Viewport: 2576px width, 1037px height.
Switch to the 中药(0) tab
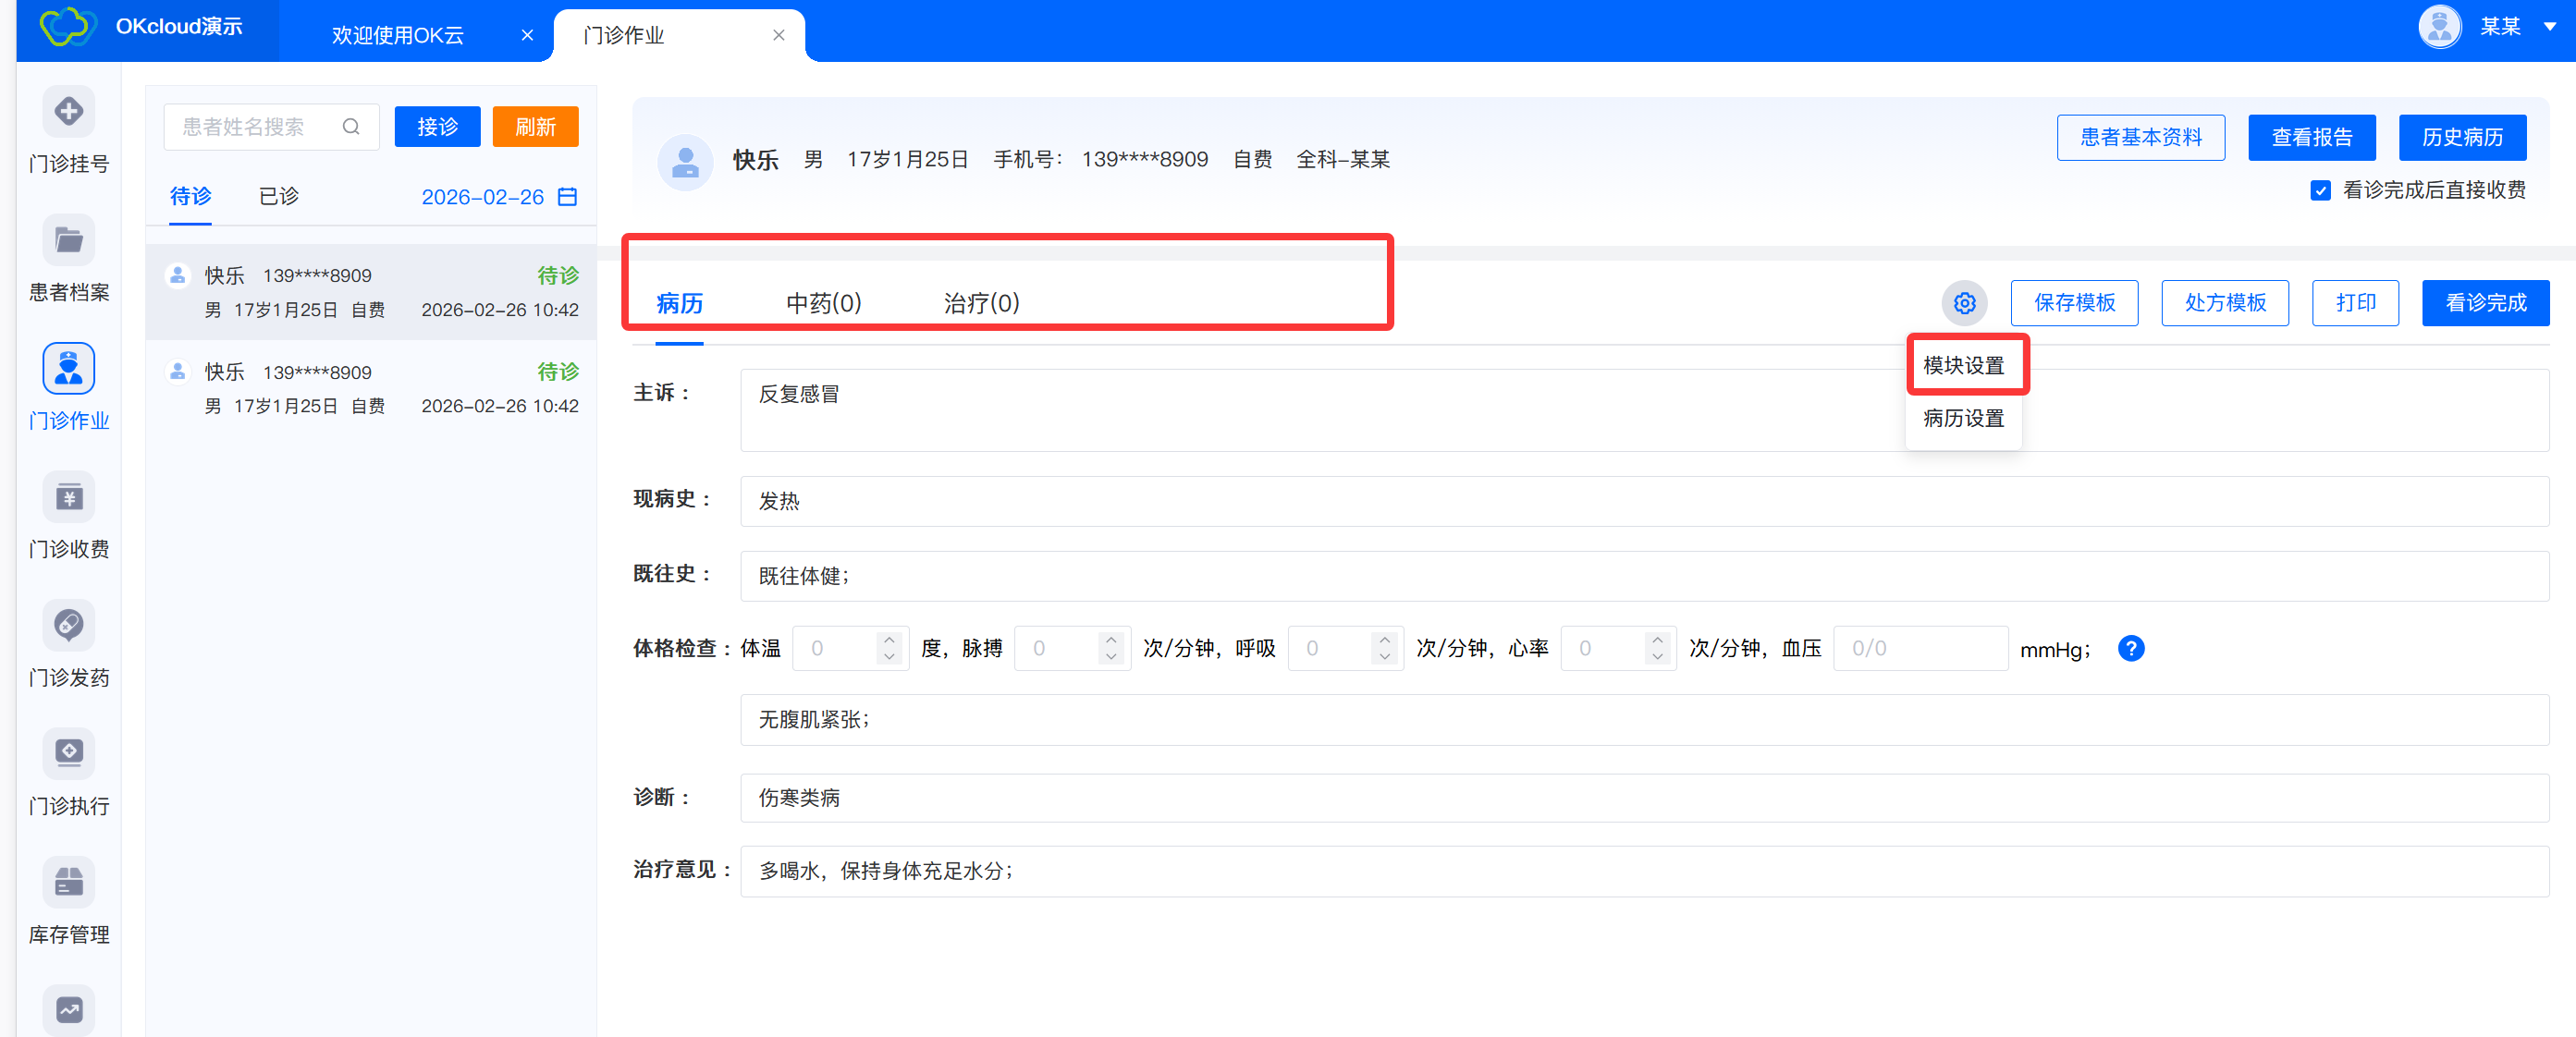tap(823, 303)
